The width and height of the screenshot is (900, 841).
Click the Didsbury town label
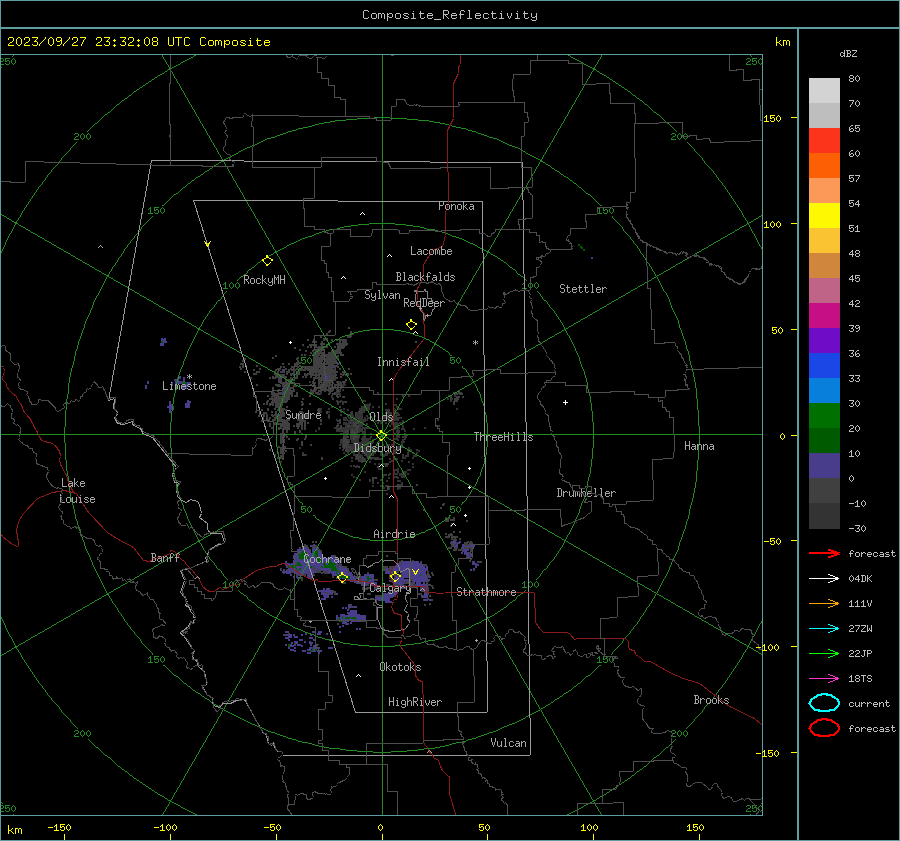point(377,448)
